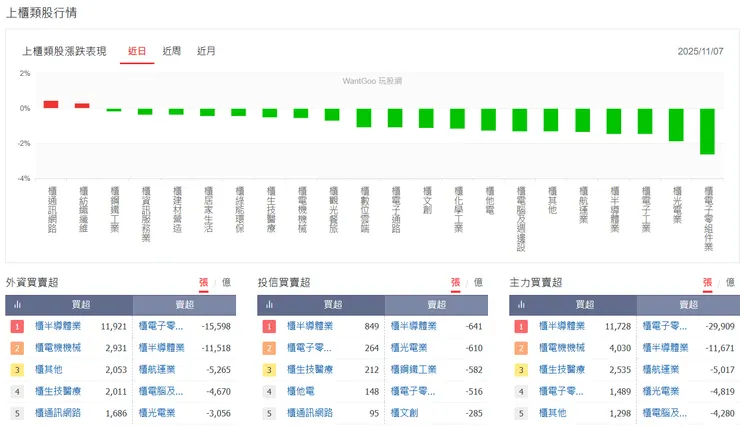
Task: Select 億 unit for 主力買賣超
Action: pyautogui.click(x=731, y=282)
